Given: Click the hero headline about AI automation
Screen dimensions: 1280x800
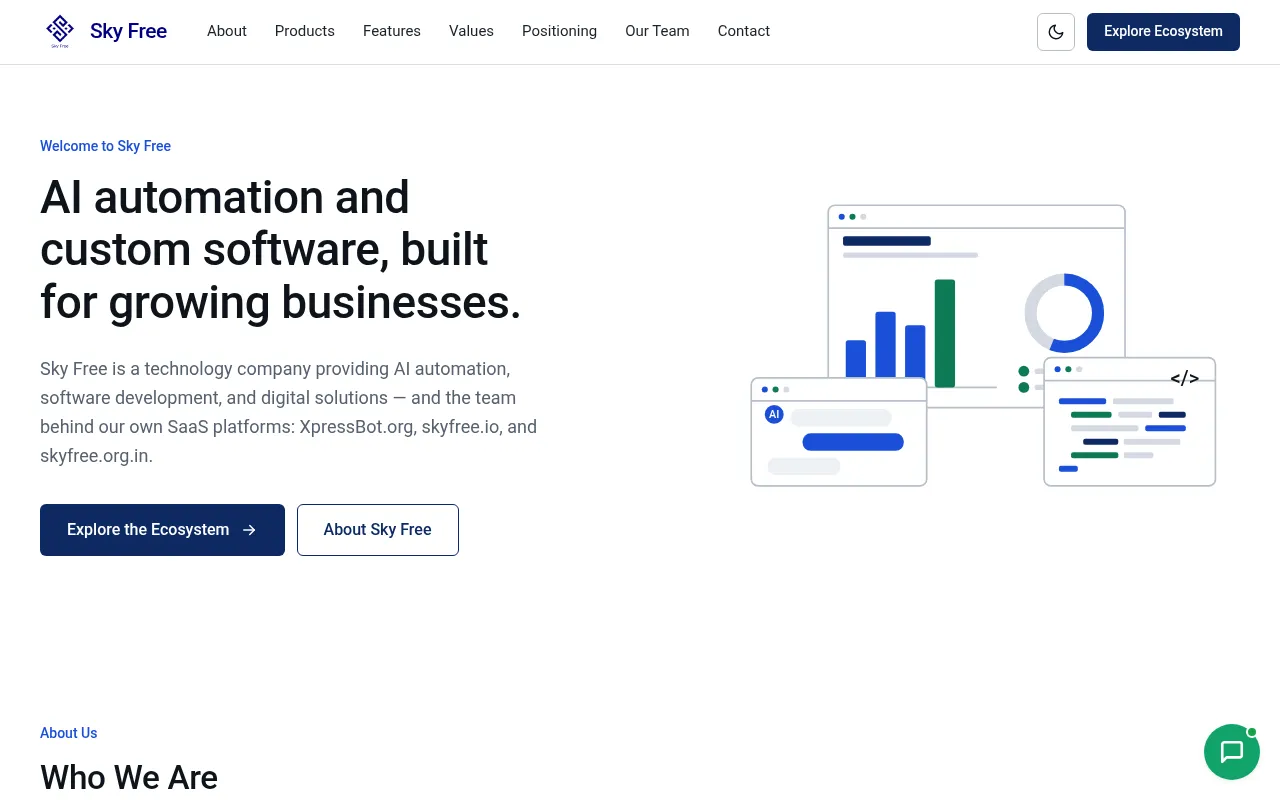Looking at the screenshot, I should (x=281, y=250).
